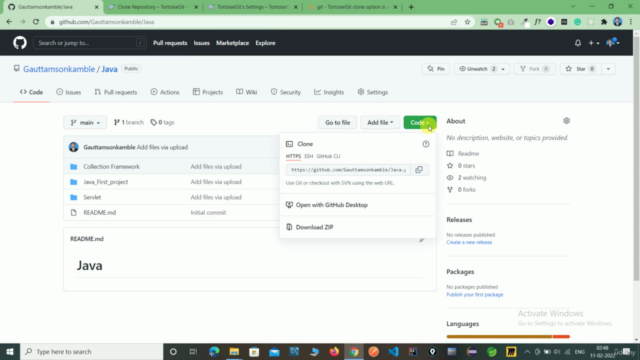The width and height of the screenshot is (640, 360).
Task: Reload the page in browser
Action: pos(36,22)
